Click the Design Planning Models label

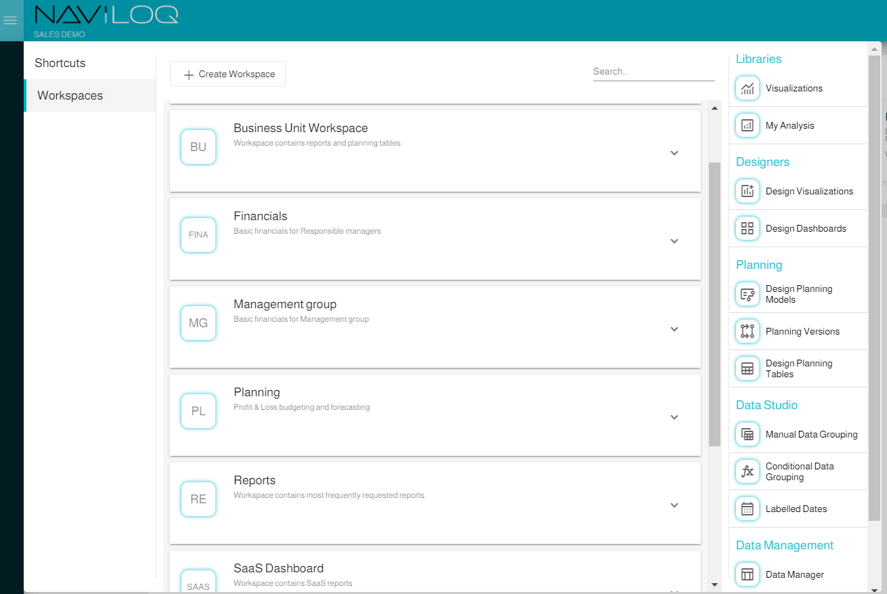tap(799, 294)
